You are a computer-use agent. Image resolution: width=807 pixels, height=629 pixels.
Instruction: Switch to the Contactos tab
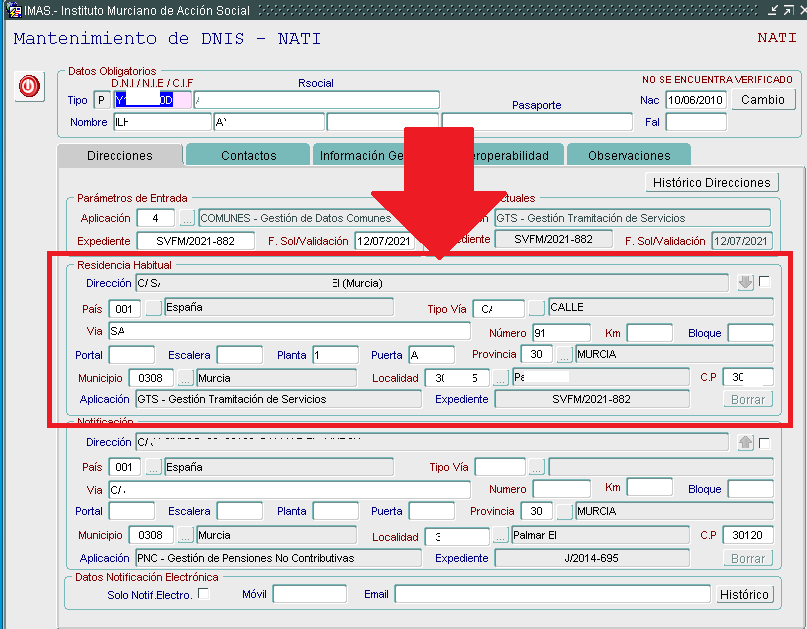(248, 155)
